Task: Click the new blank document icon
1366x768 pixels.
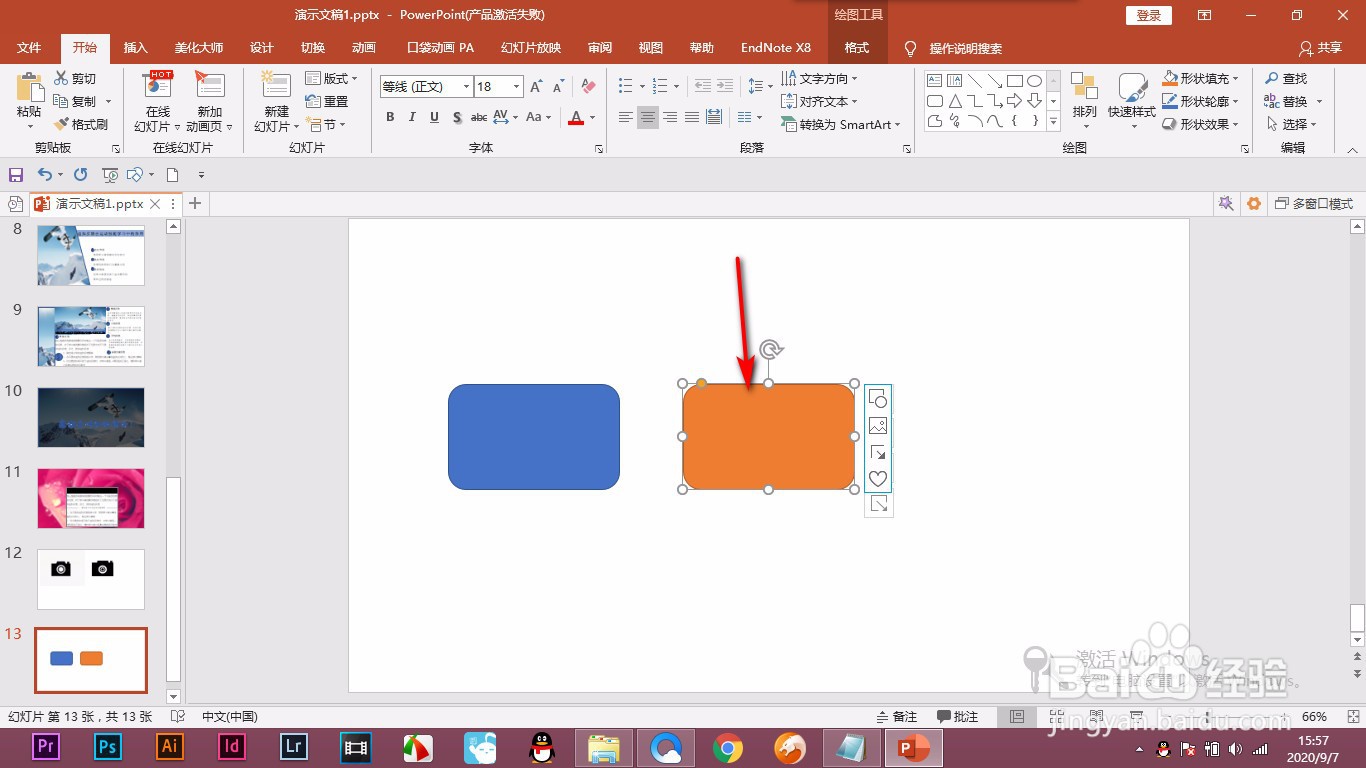Action: coord(172,175)
